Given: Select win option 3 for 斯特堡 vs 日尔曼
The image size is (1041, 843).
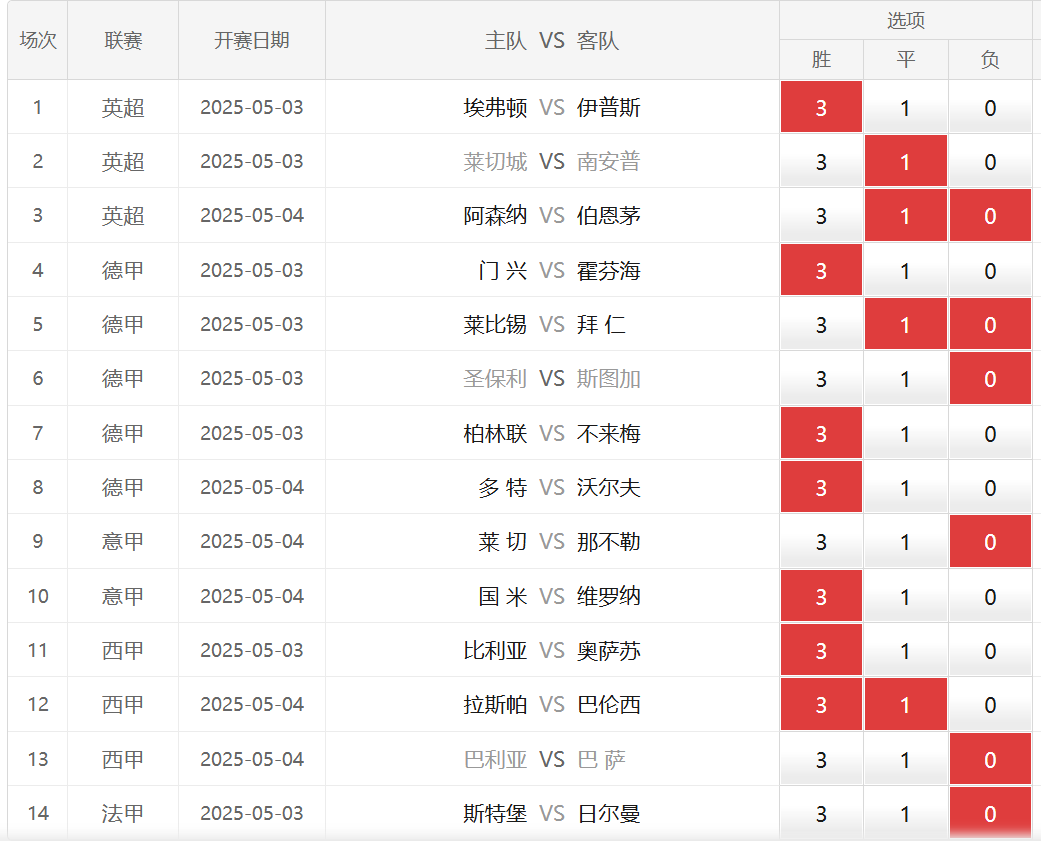Looking at the screenshot, I should (821, 813).
